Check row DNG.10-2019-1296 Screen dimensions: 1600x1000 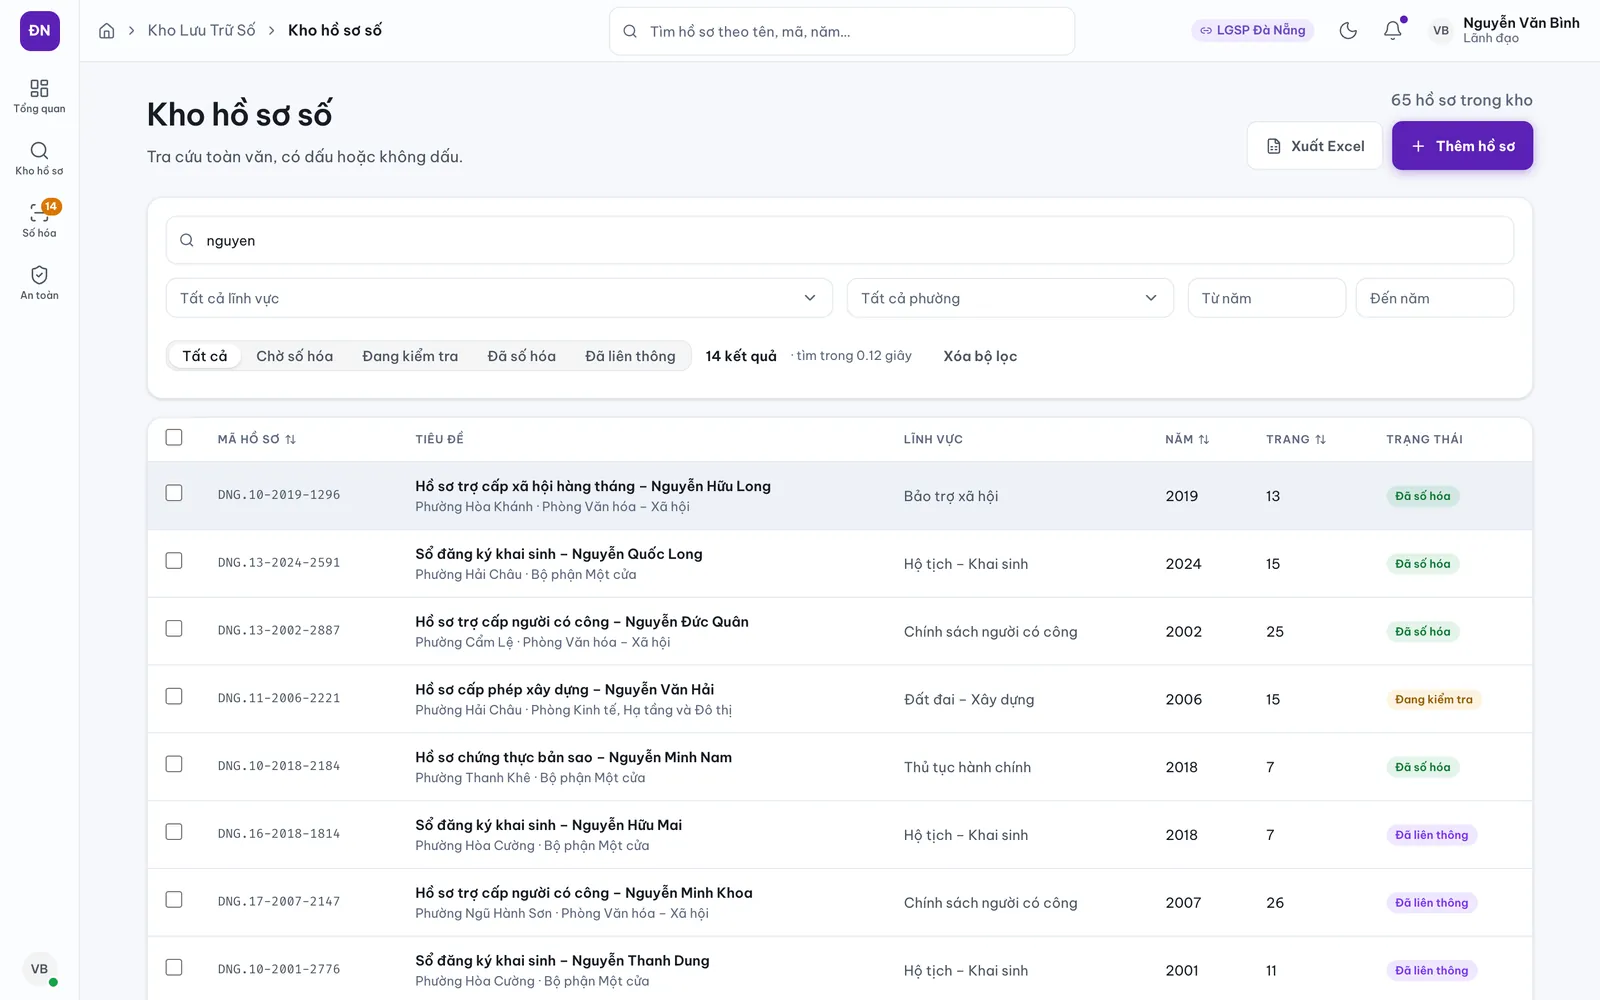pos(174,494)
